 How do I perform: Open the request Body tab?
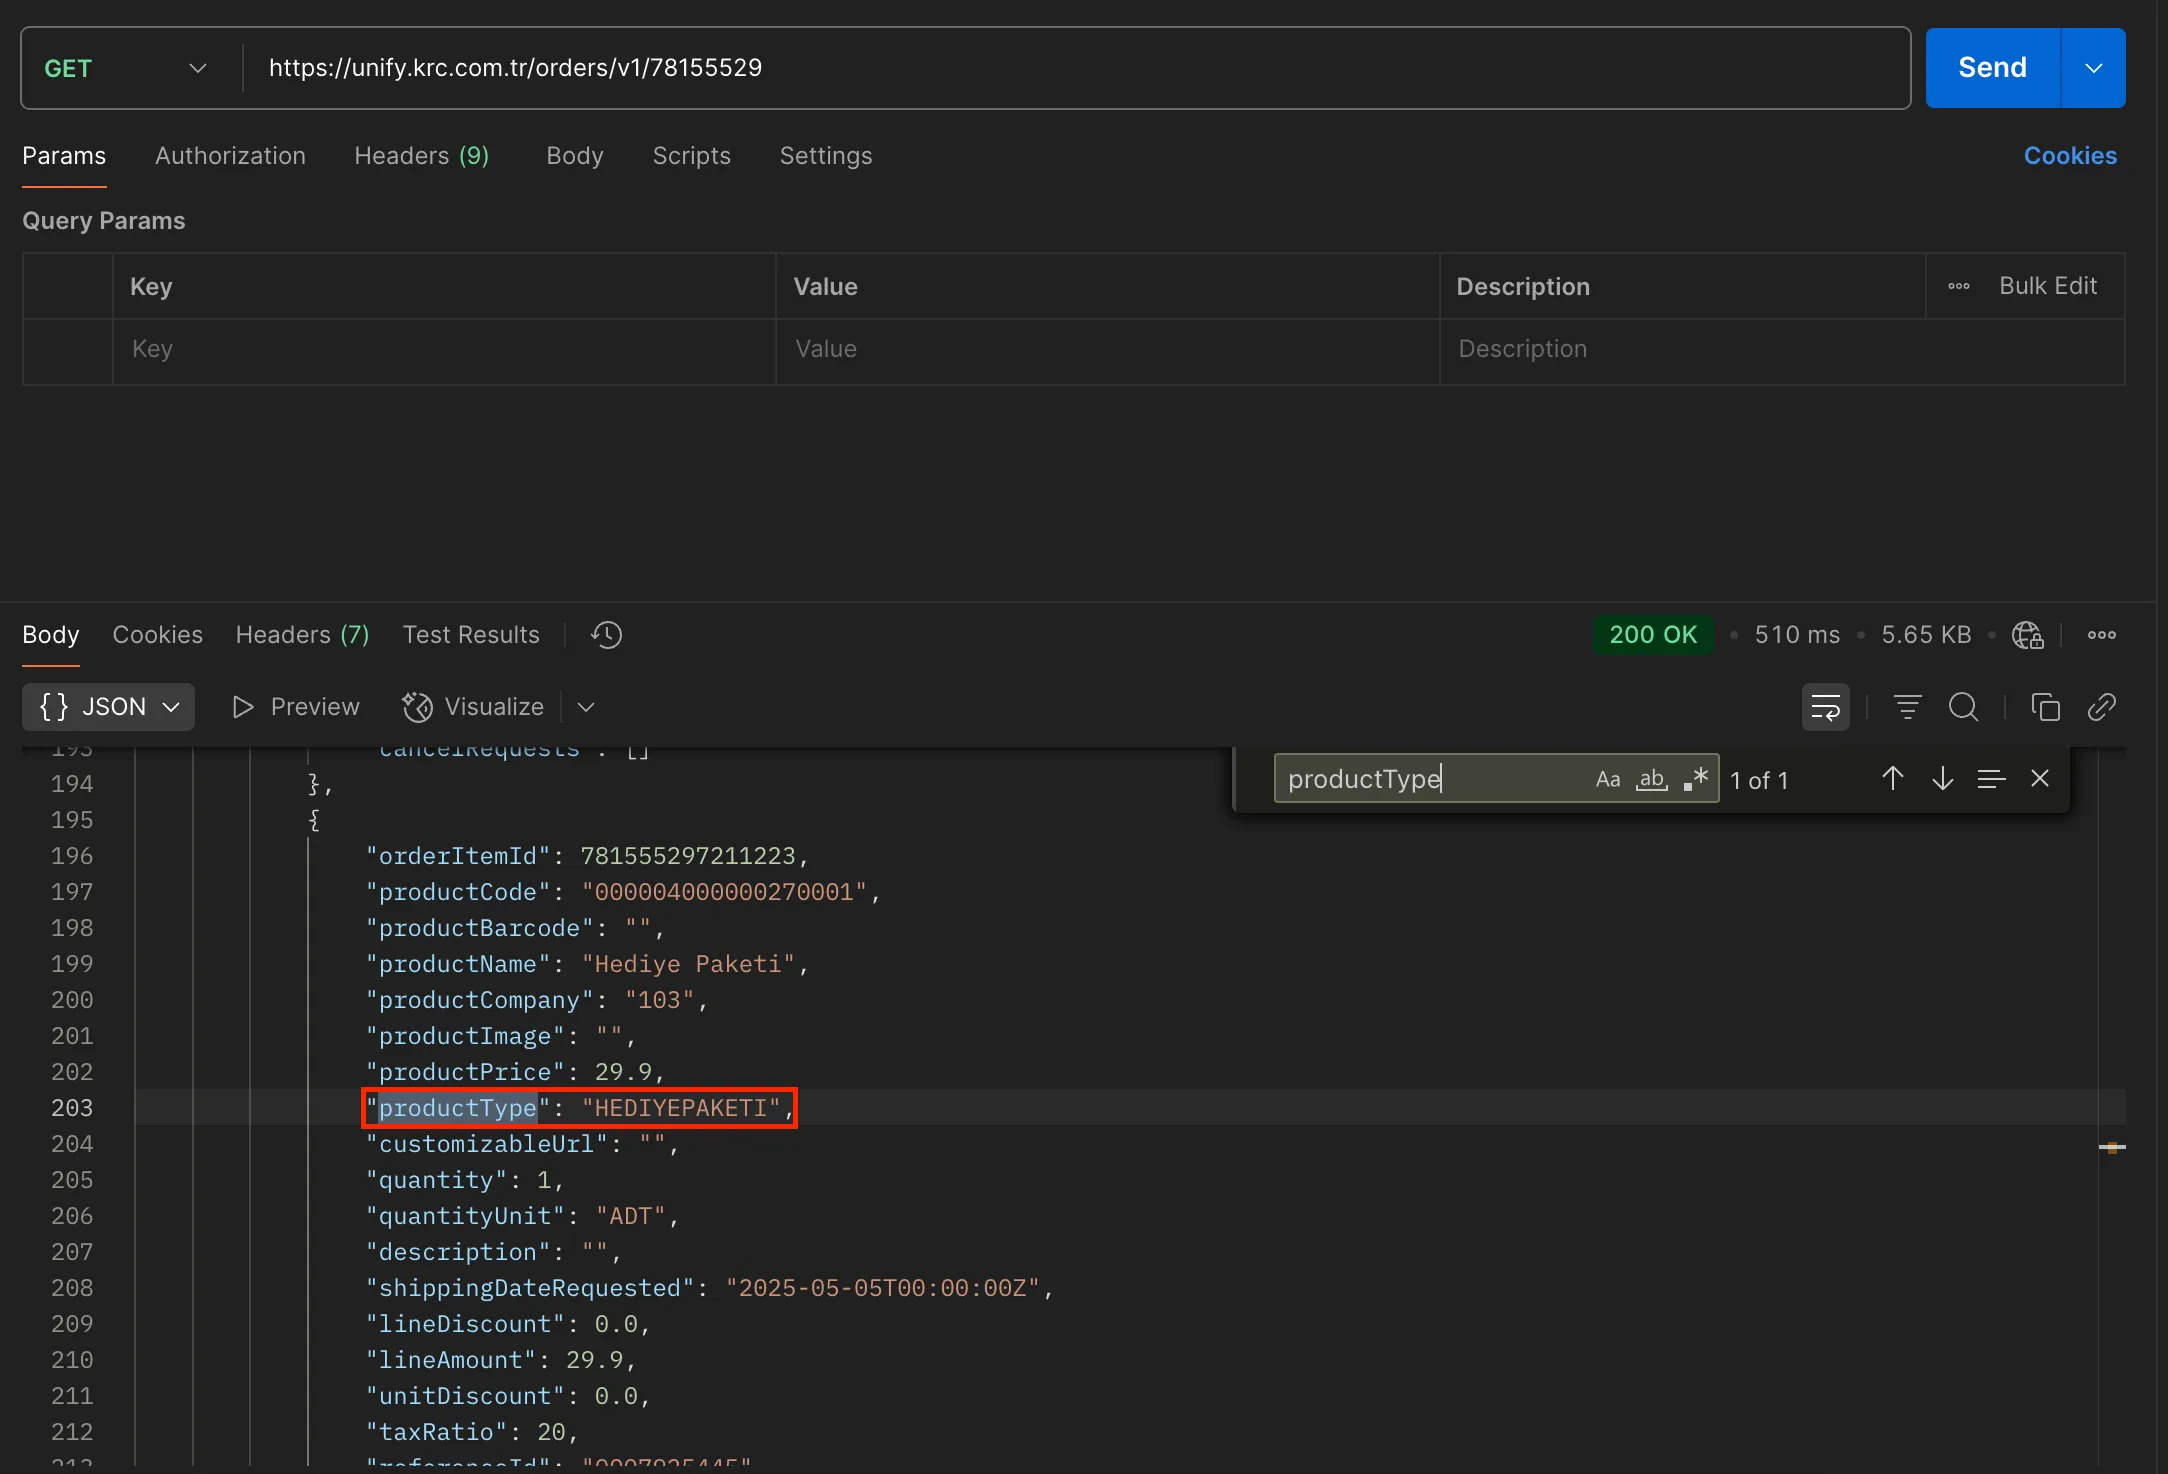[574, 156]
